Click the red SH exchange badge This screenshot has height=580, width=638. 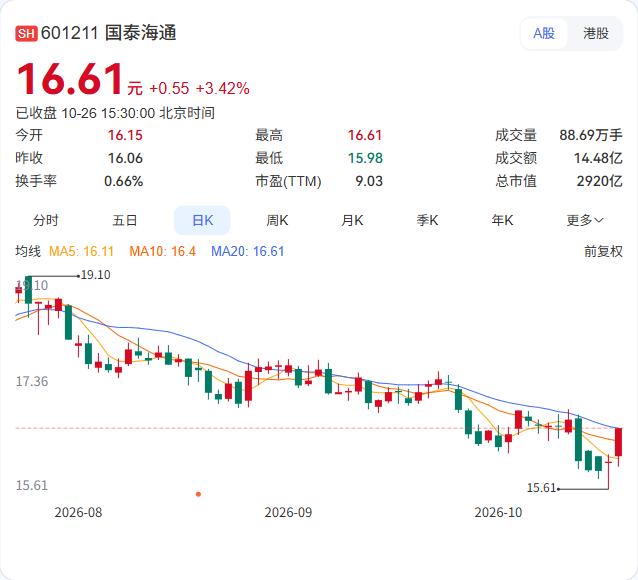pyautogui.click(x=26, y=33)
